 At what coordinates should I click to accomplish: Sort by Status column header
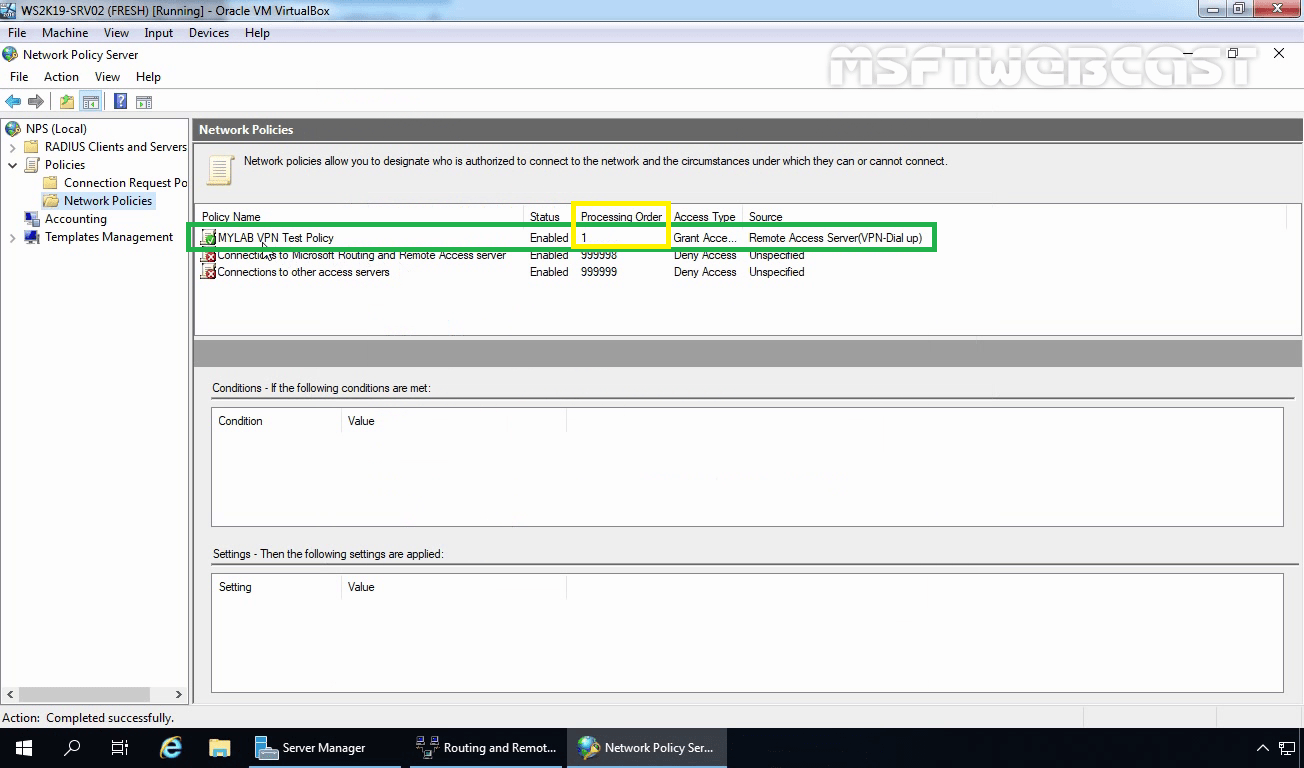tap(549, 217)
